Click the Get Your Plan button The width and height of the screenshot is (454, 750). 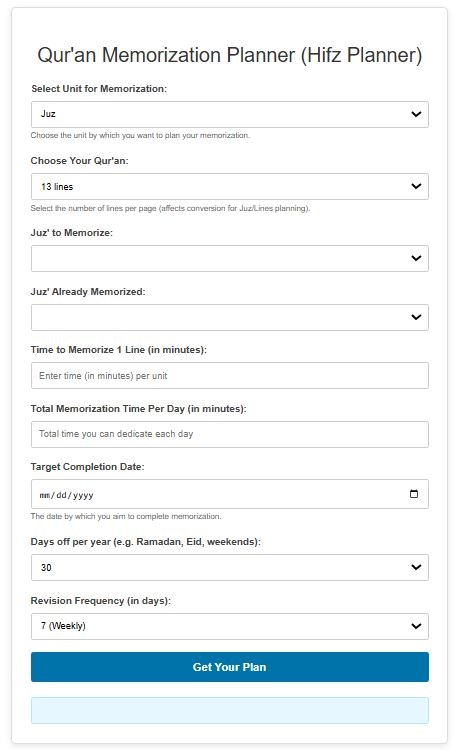point(230,667)
